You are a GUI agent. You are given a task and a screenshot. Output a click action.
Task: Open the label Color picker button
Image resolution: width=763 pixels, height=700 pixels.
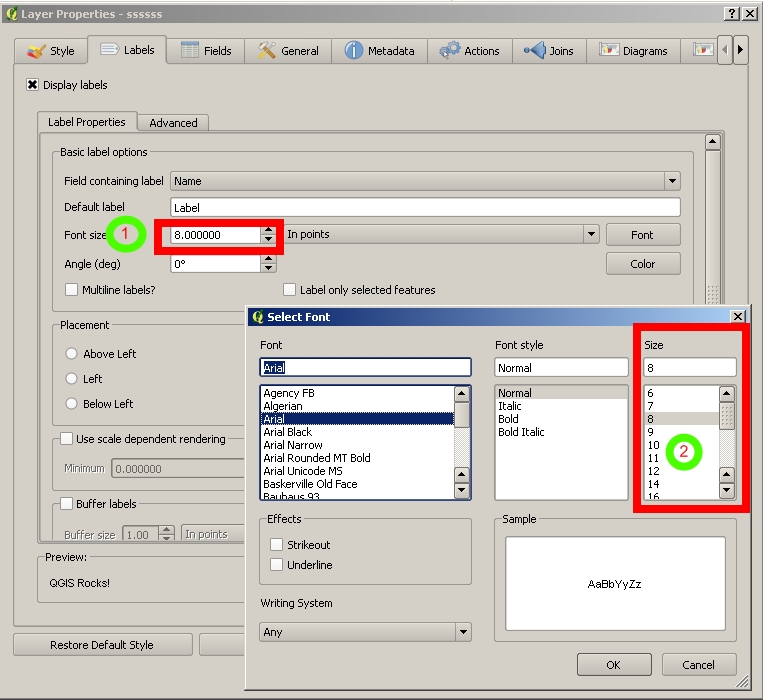click(642, 264)
